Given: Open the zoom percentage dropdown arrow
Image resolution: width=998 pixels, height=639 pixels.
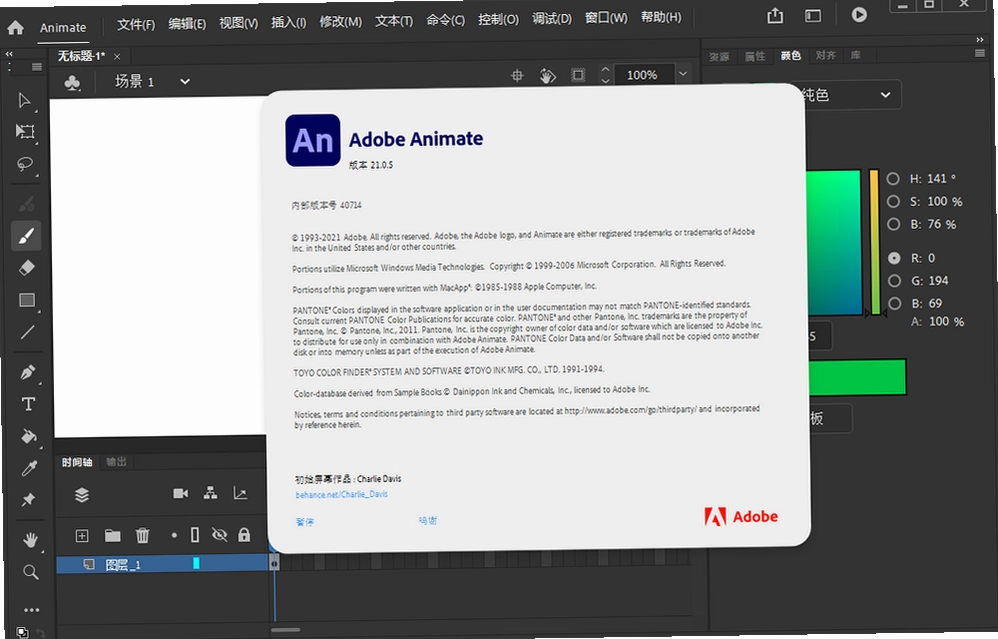Looking at the screenshot, I should click(x=683, y=74).
